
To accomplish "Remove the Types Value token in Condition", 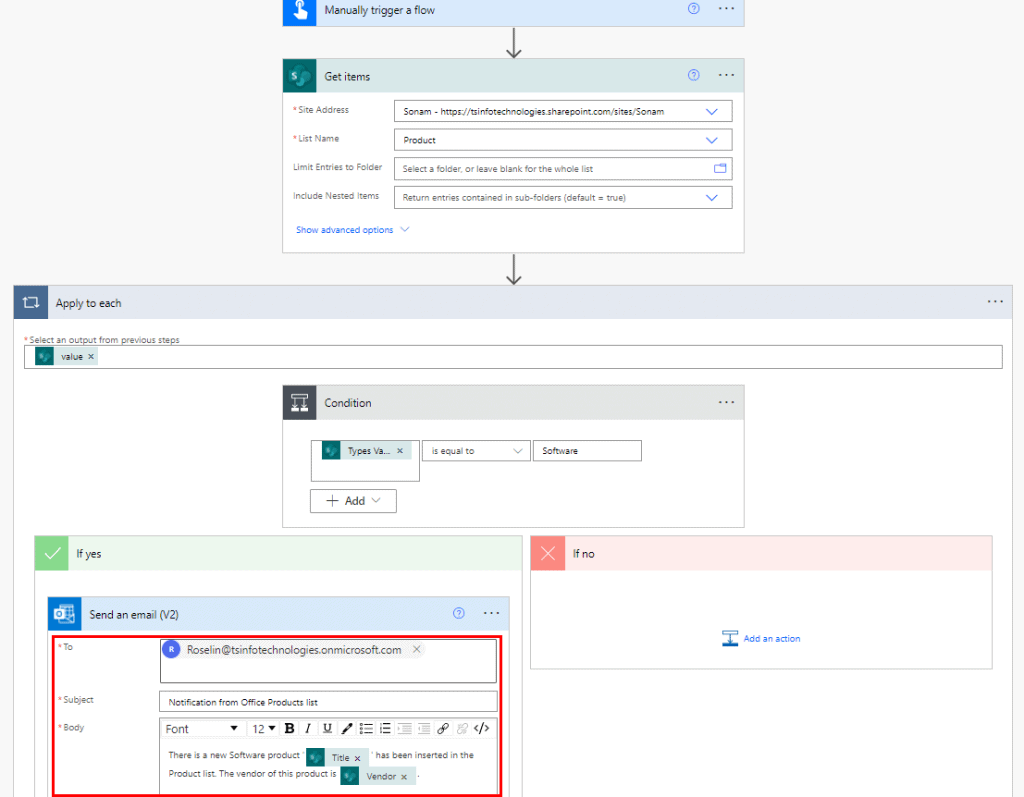I will (x=400, y=451).
